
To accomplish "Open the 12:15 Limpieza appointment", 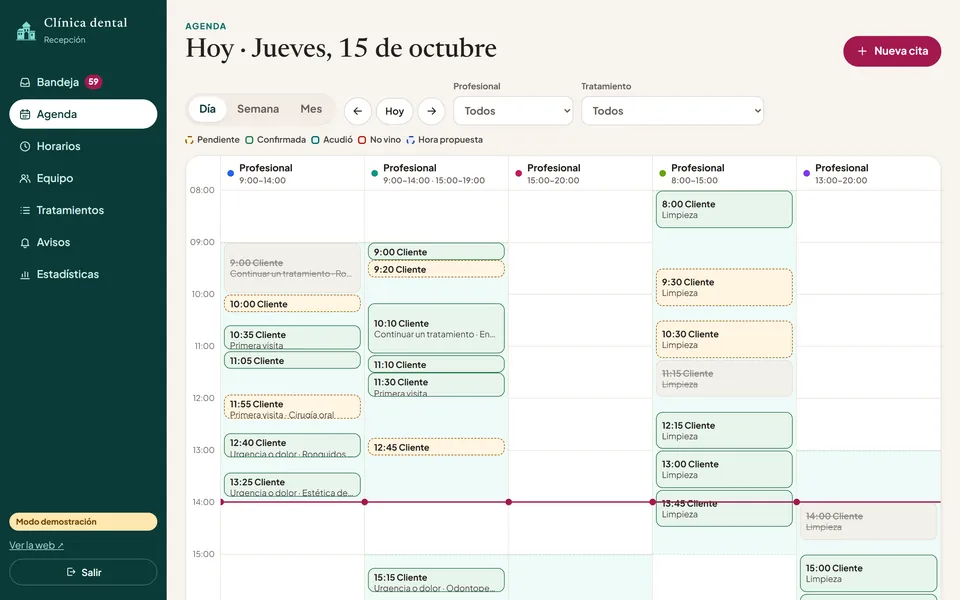I will (724, 430).
